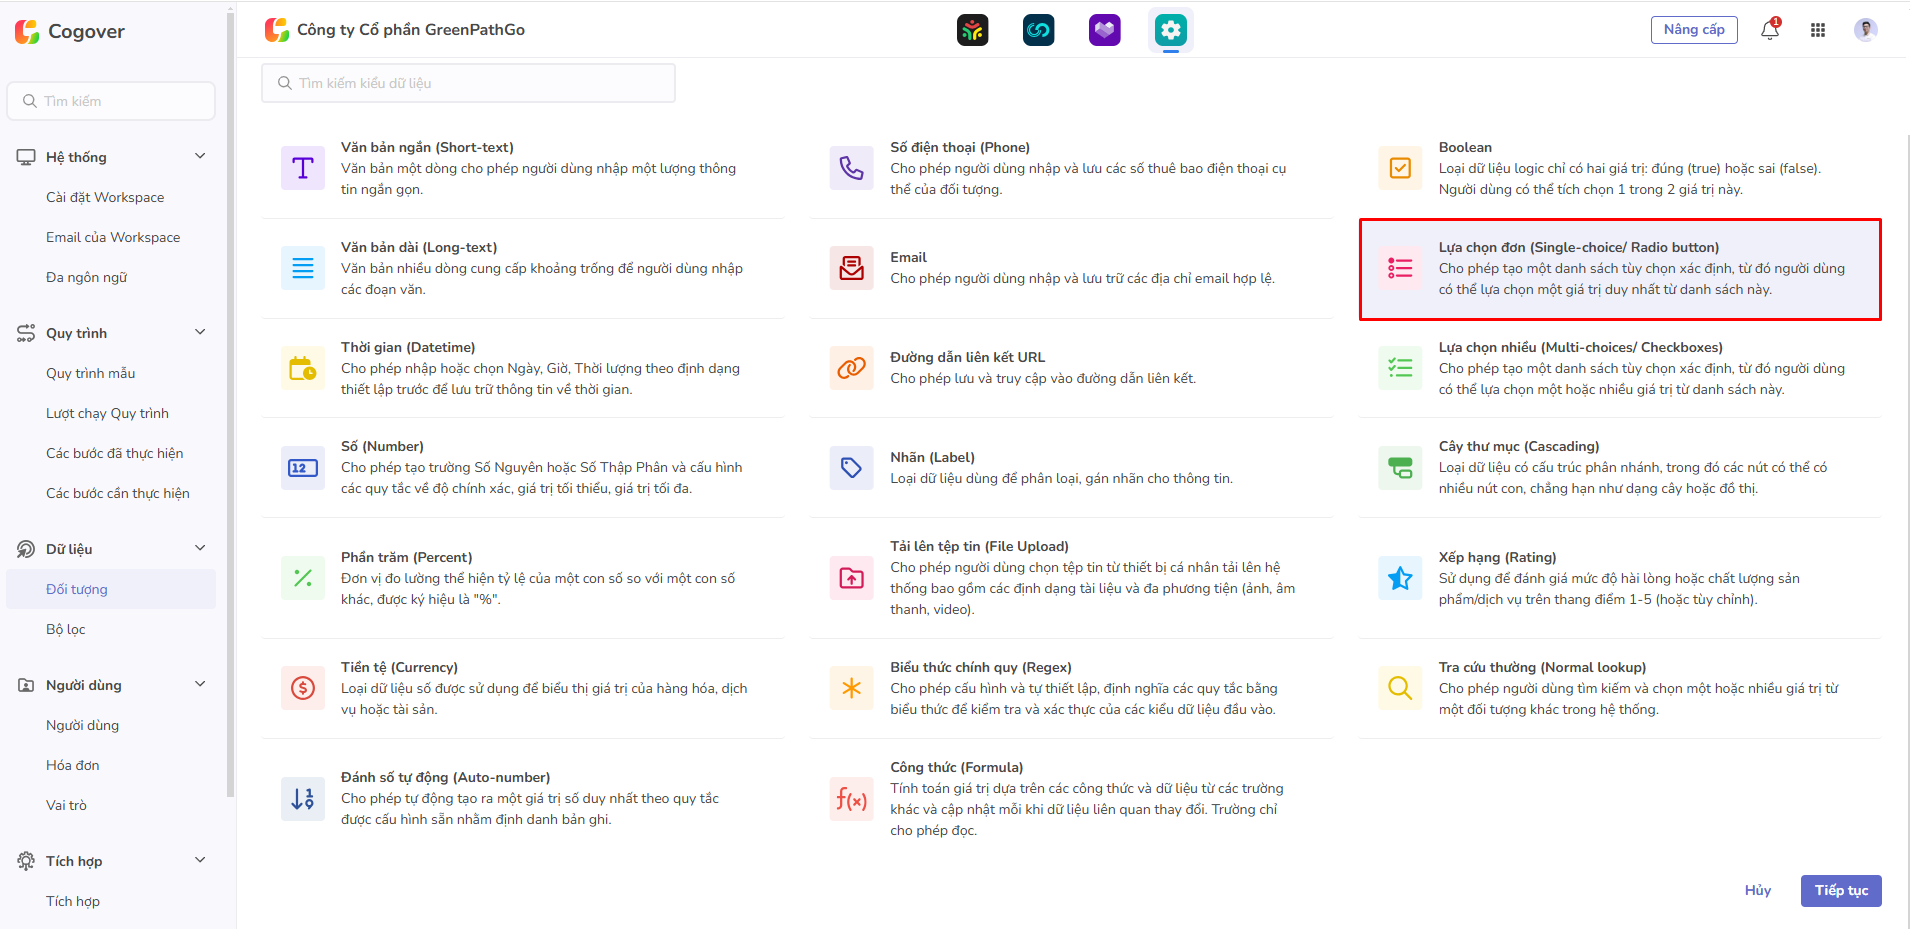This screenshot has width=1910, height=929.
Task: Click the Nâng cấp upgrade button
Action: (1693, 30)
